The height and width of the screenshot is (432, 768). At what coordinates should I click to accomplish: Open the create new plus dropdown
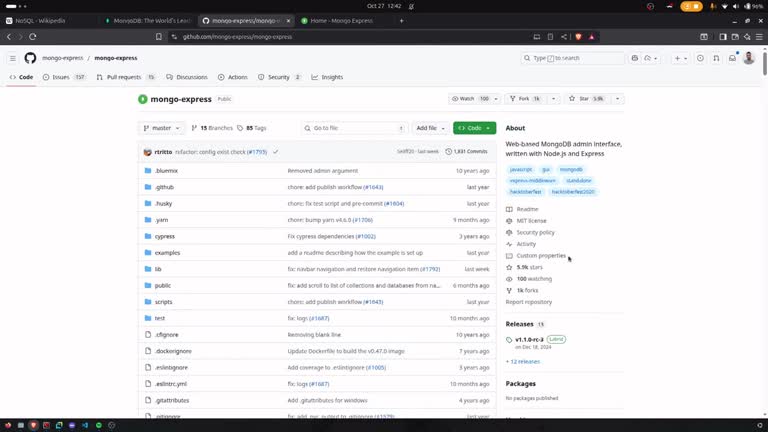[x=680, y=58]
